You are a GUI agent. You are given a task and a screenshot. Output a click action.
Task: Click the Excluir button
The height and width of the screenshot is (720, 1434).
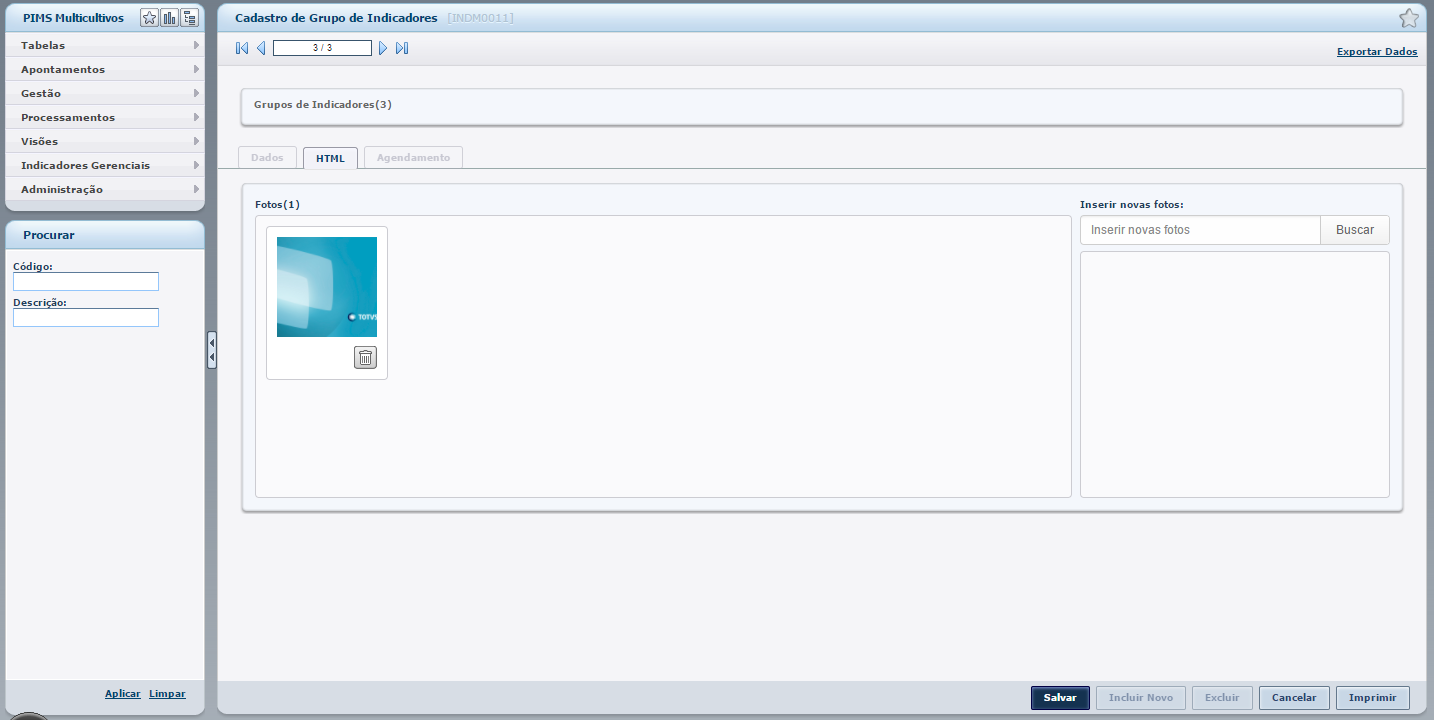pos(1222,697)
